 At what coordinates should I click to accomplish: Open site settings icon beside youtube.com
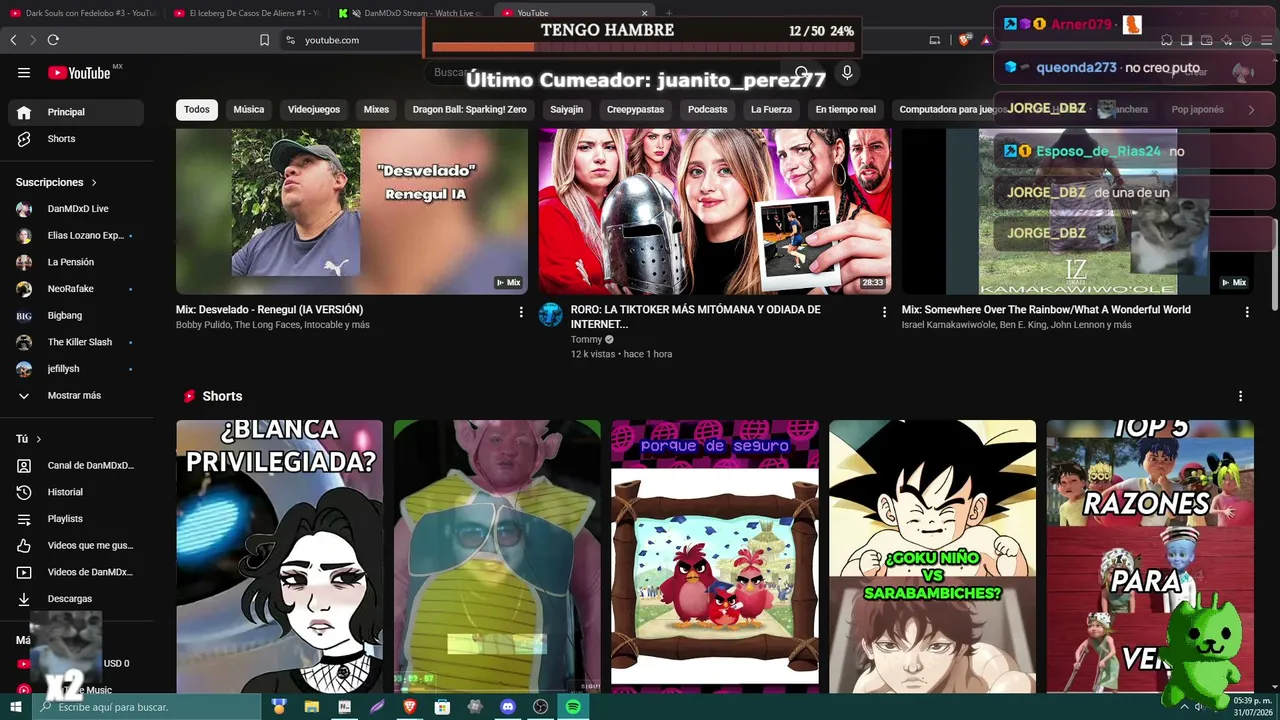tap(290, 40)
